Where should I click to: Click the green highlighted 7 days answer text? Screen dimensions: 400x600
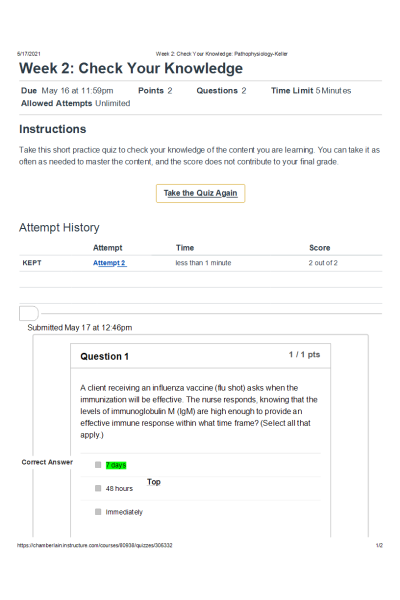[x=116, y=465]
